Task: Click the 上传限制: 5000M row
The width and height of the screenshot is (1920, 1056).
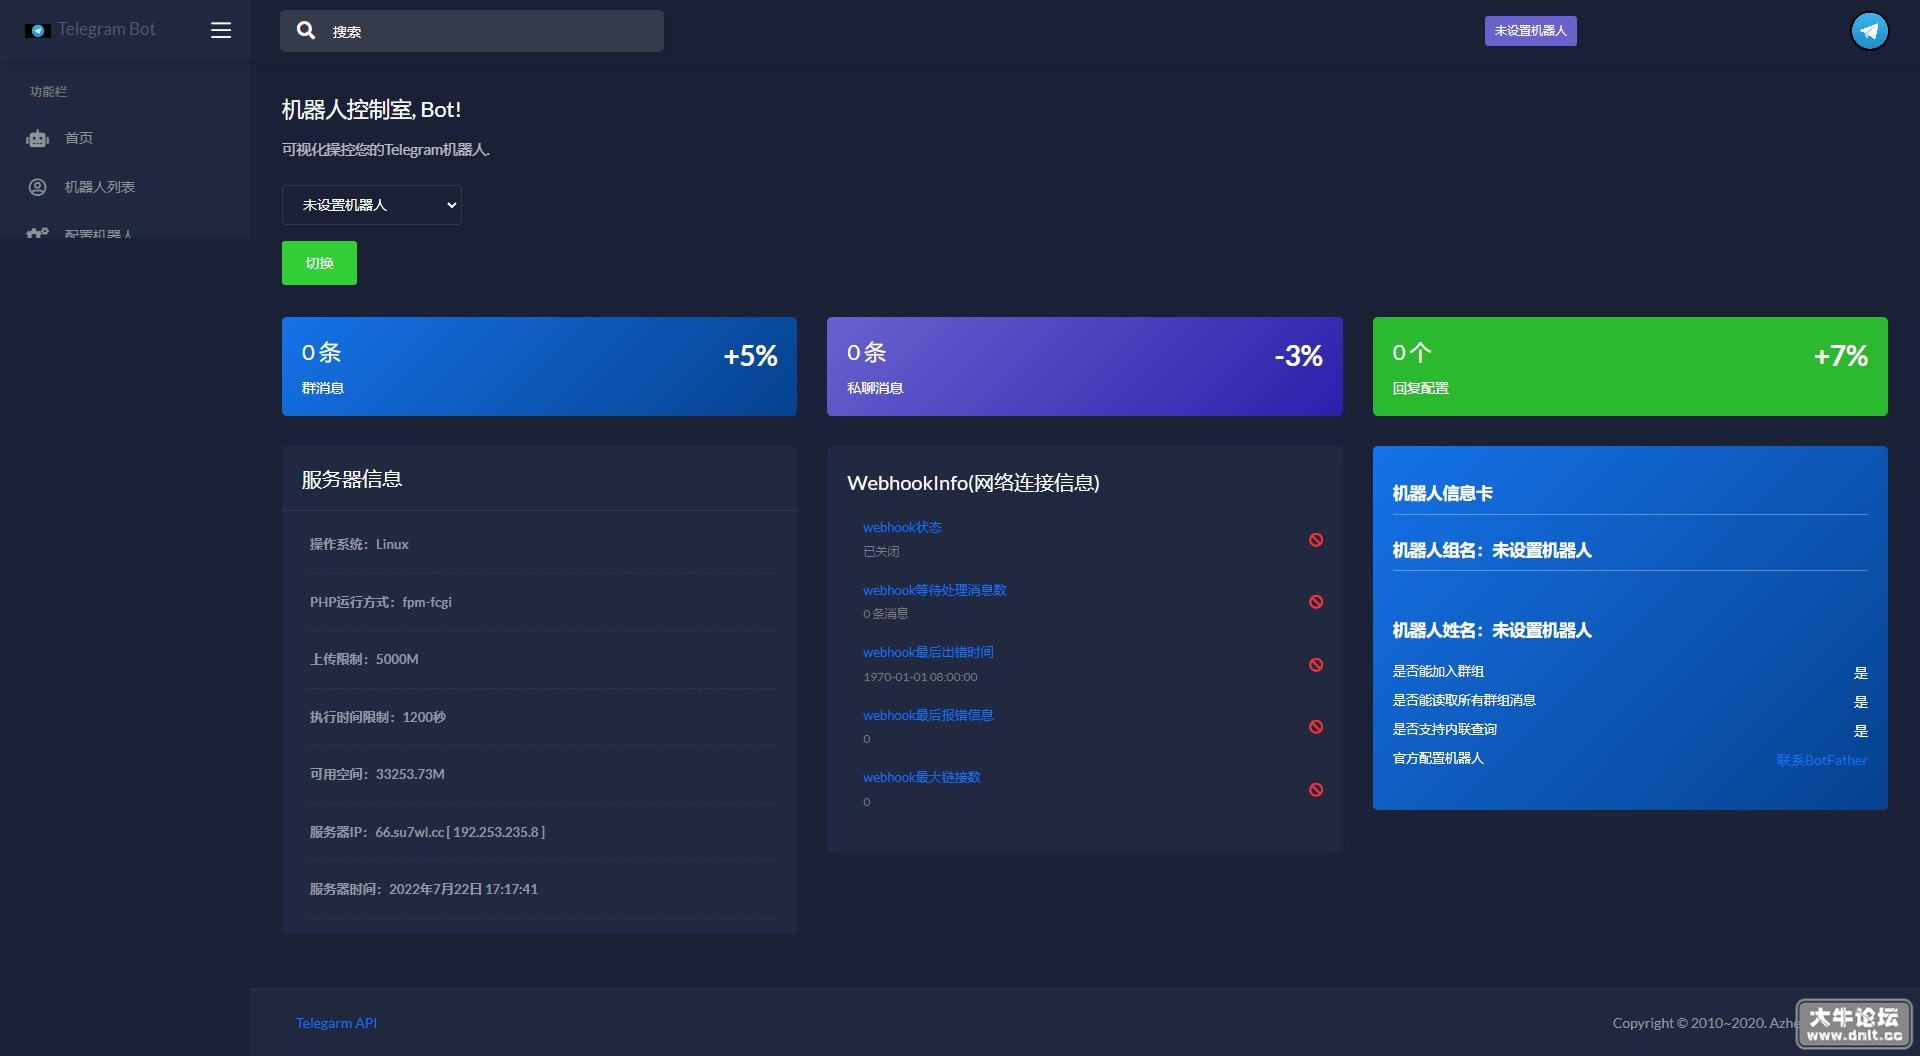Action: [539, 659]
